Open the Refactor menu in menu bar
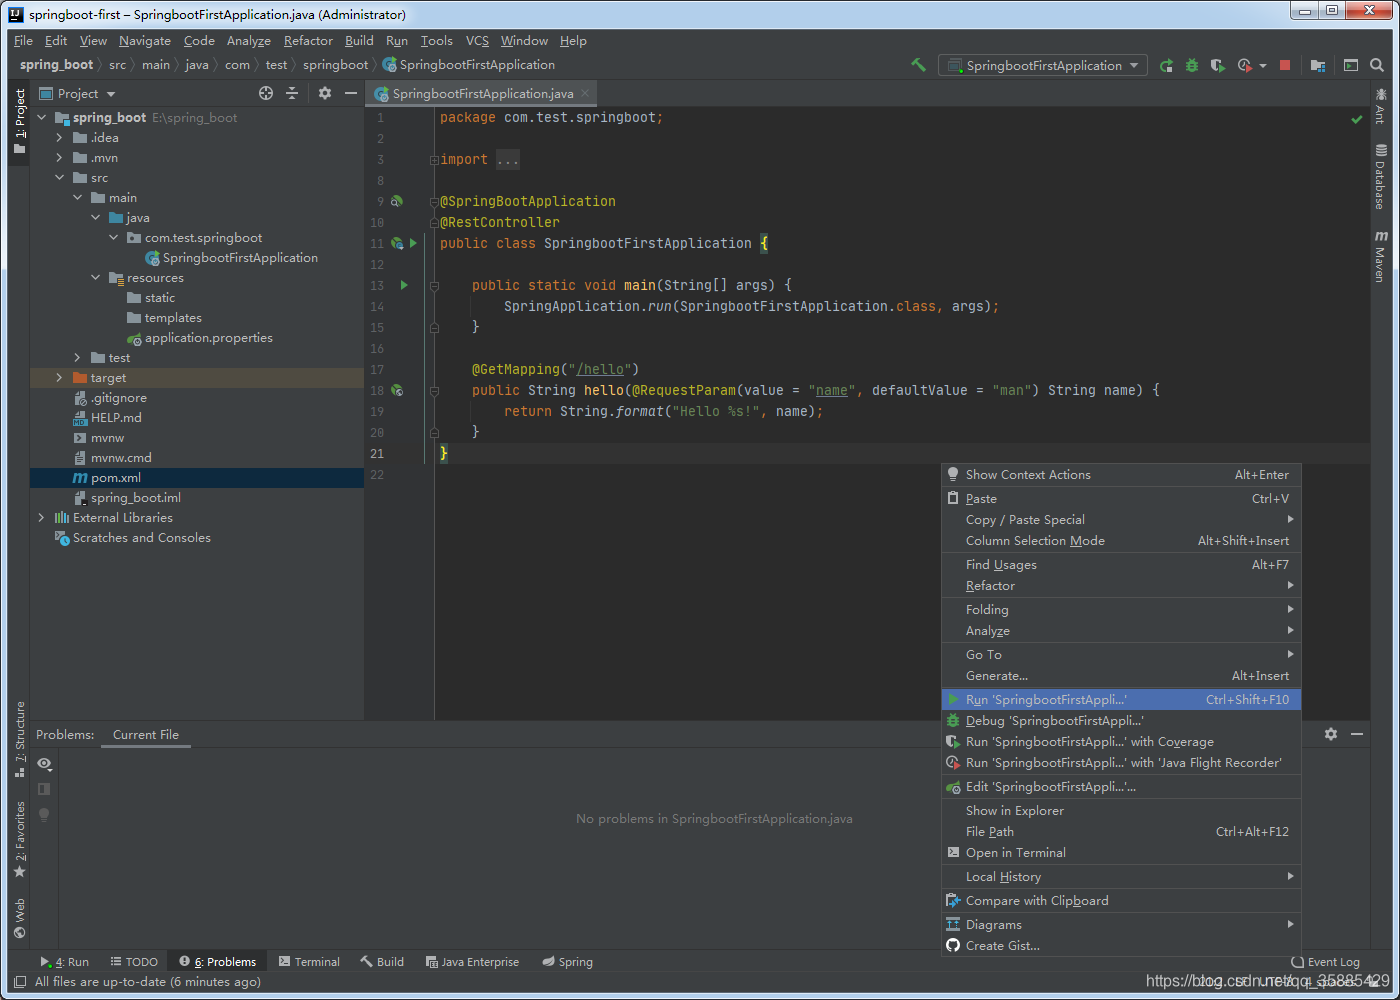 point(308,41)
